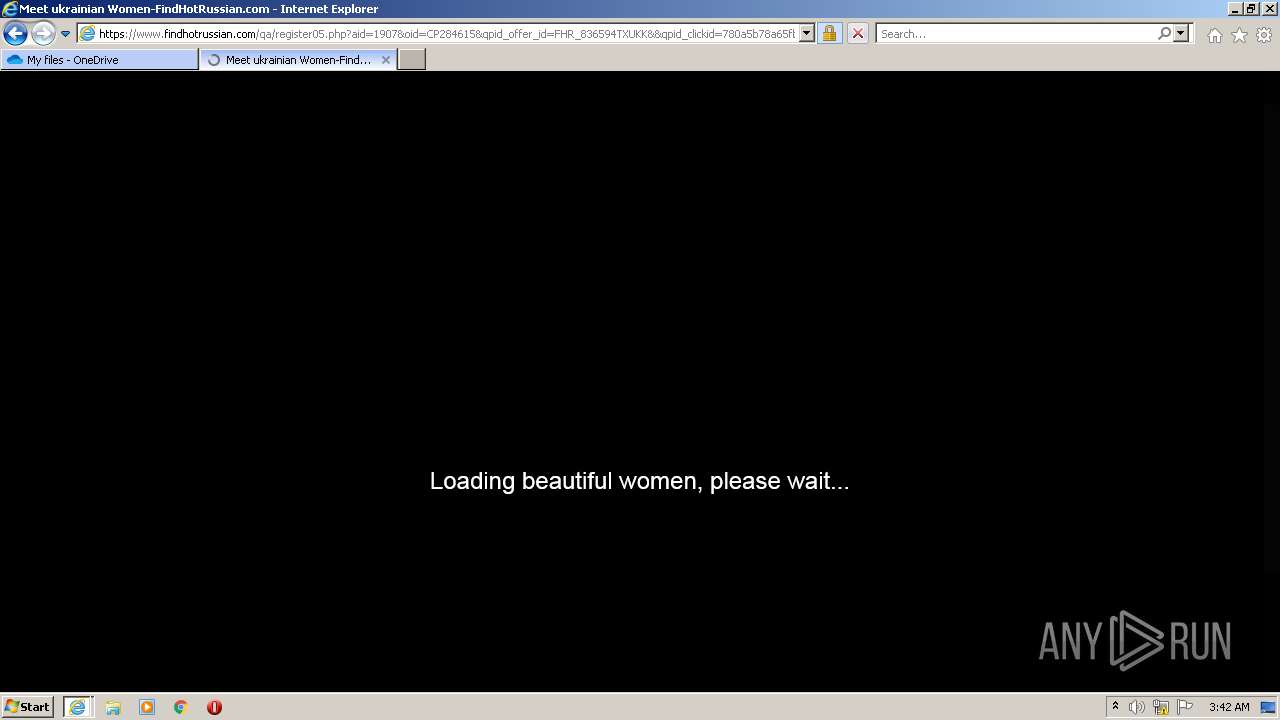1280x720 pixels.
Task: Click the browser Back arrow button
Action: pos(15,34)
